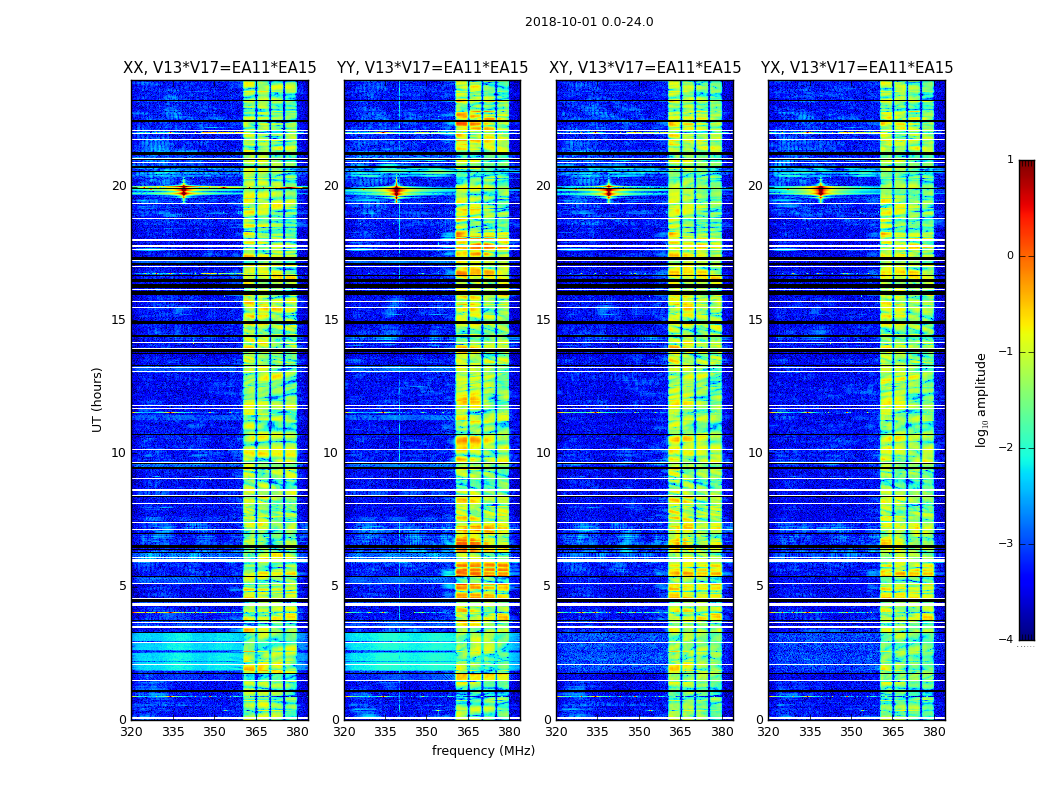Click the red peak in the YX panel
This screenshot has height=800, width=1050.
click(821, 191)
